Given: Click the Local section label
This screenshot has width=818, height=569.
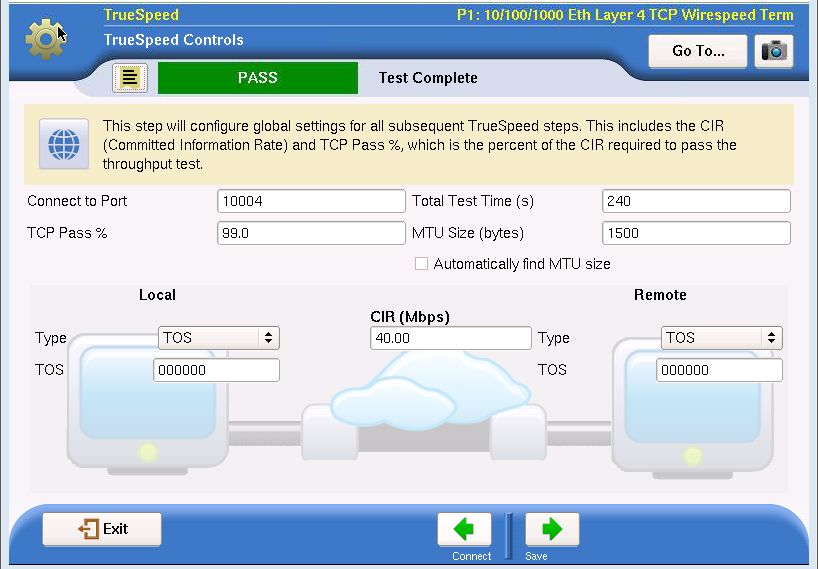Looking at the screenshot, I should click(157, 295).
